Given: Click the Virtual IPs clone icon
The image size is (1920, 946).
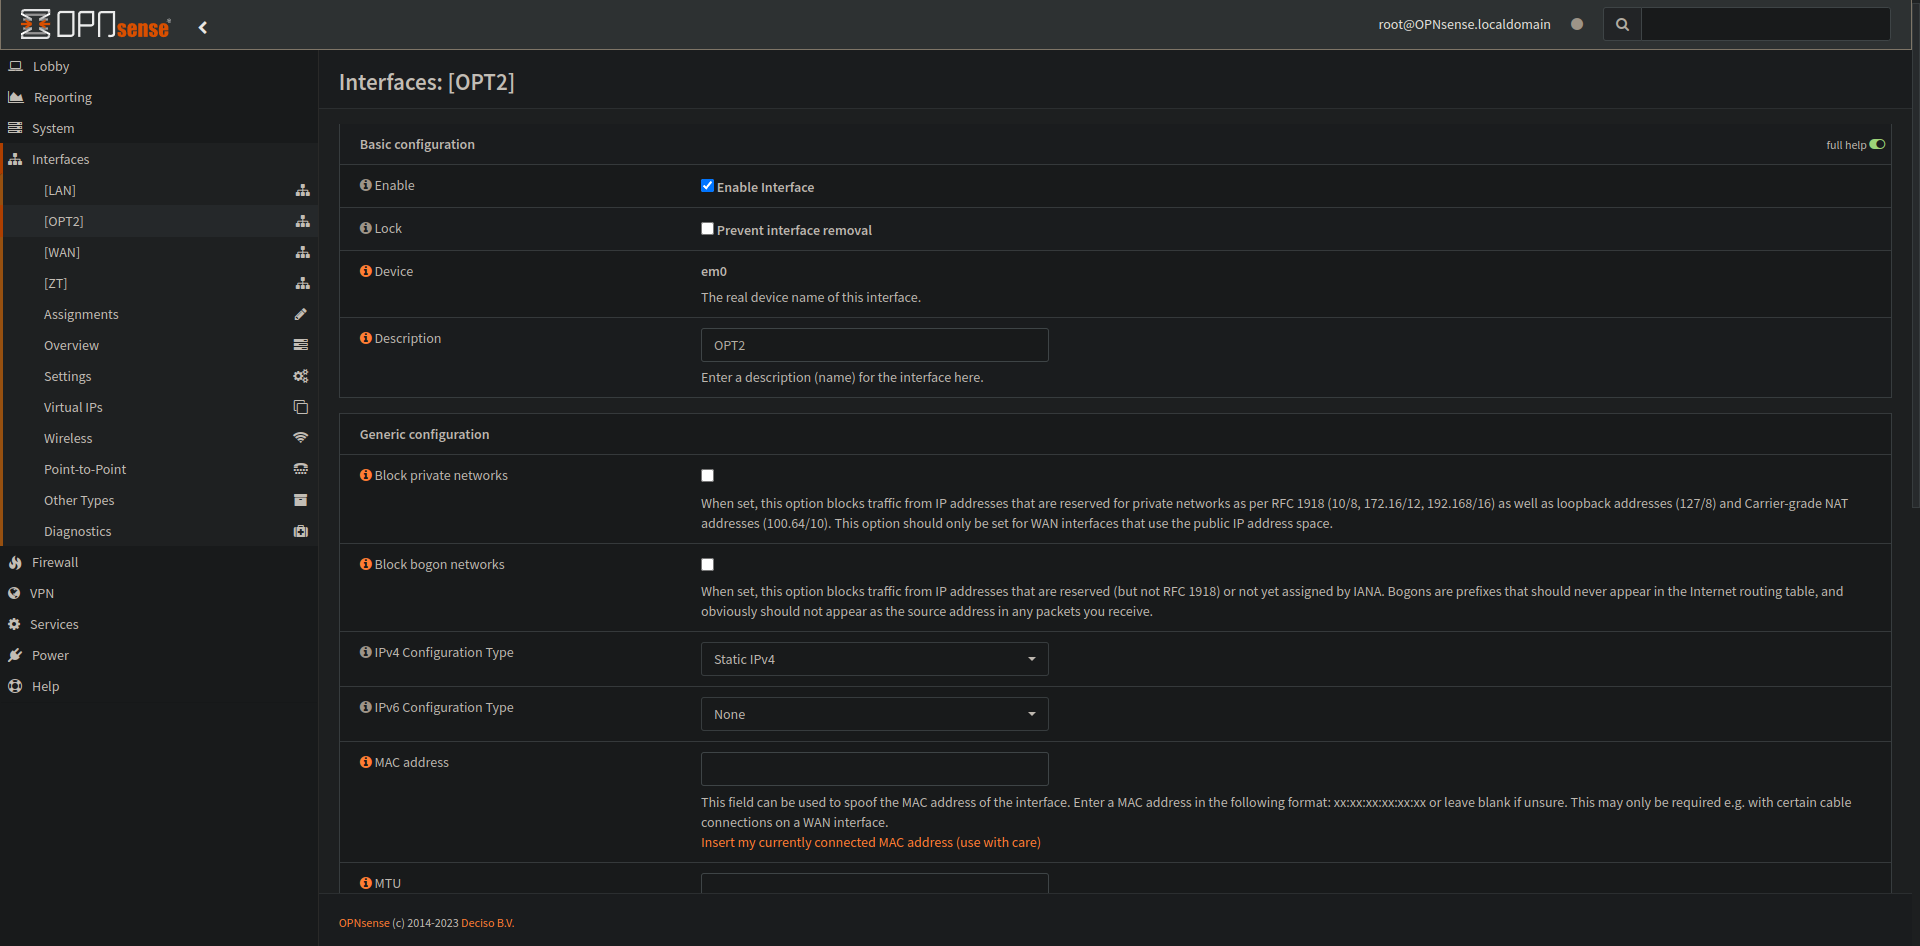Looking at the screenshot, I should [301, 407].
